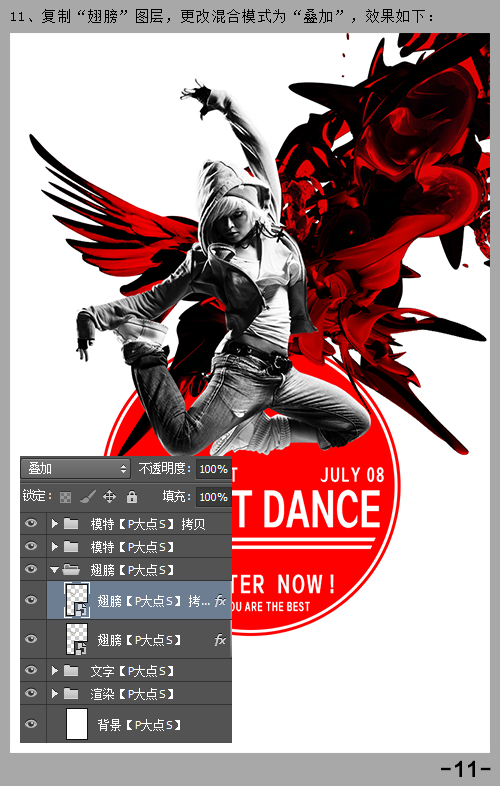
Task: Click the lock image pixels brush icon
Action: 87,497
